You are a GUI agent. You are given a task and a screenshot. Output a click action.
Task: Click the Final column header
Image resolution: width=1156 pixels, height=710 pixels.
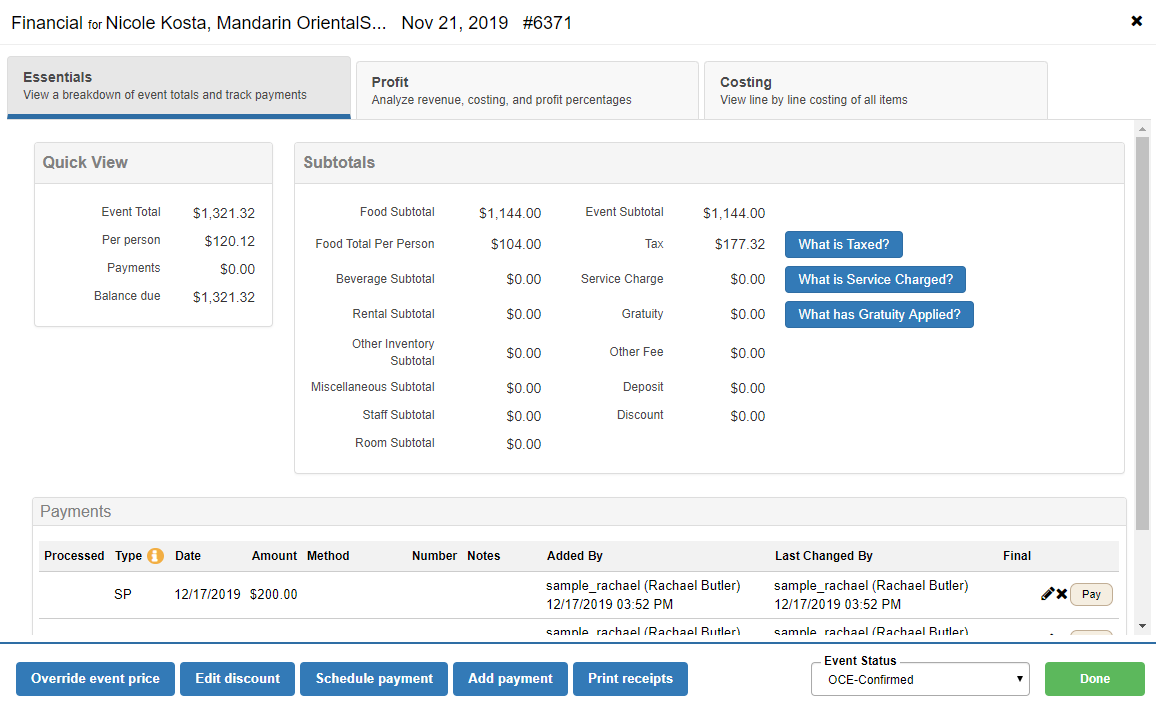1017,556
